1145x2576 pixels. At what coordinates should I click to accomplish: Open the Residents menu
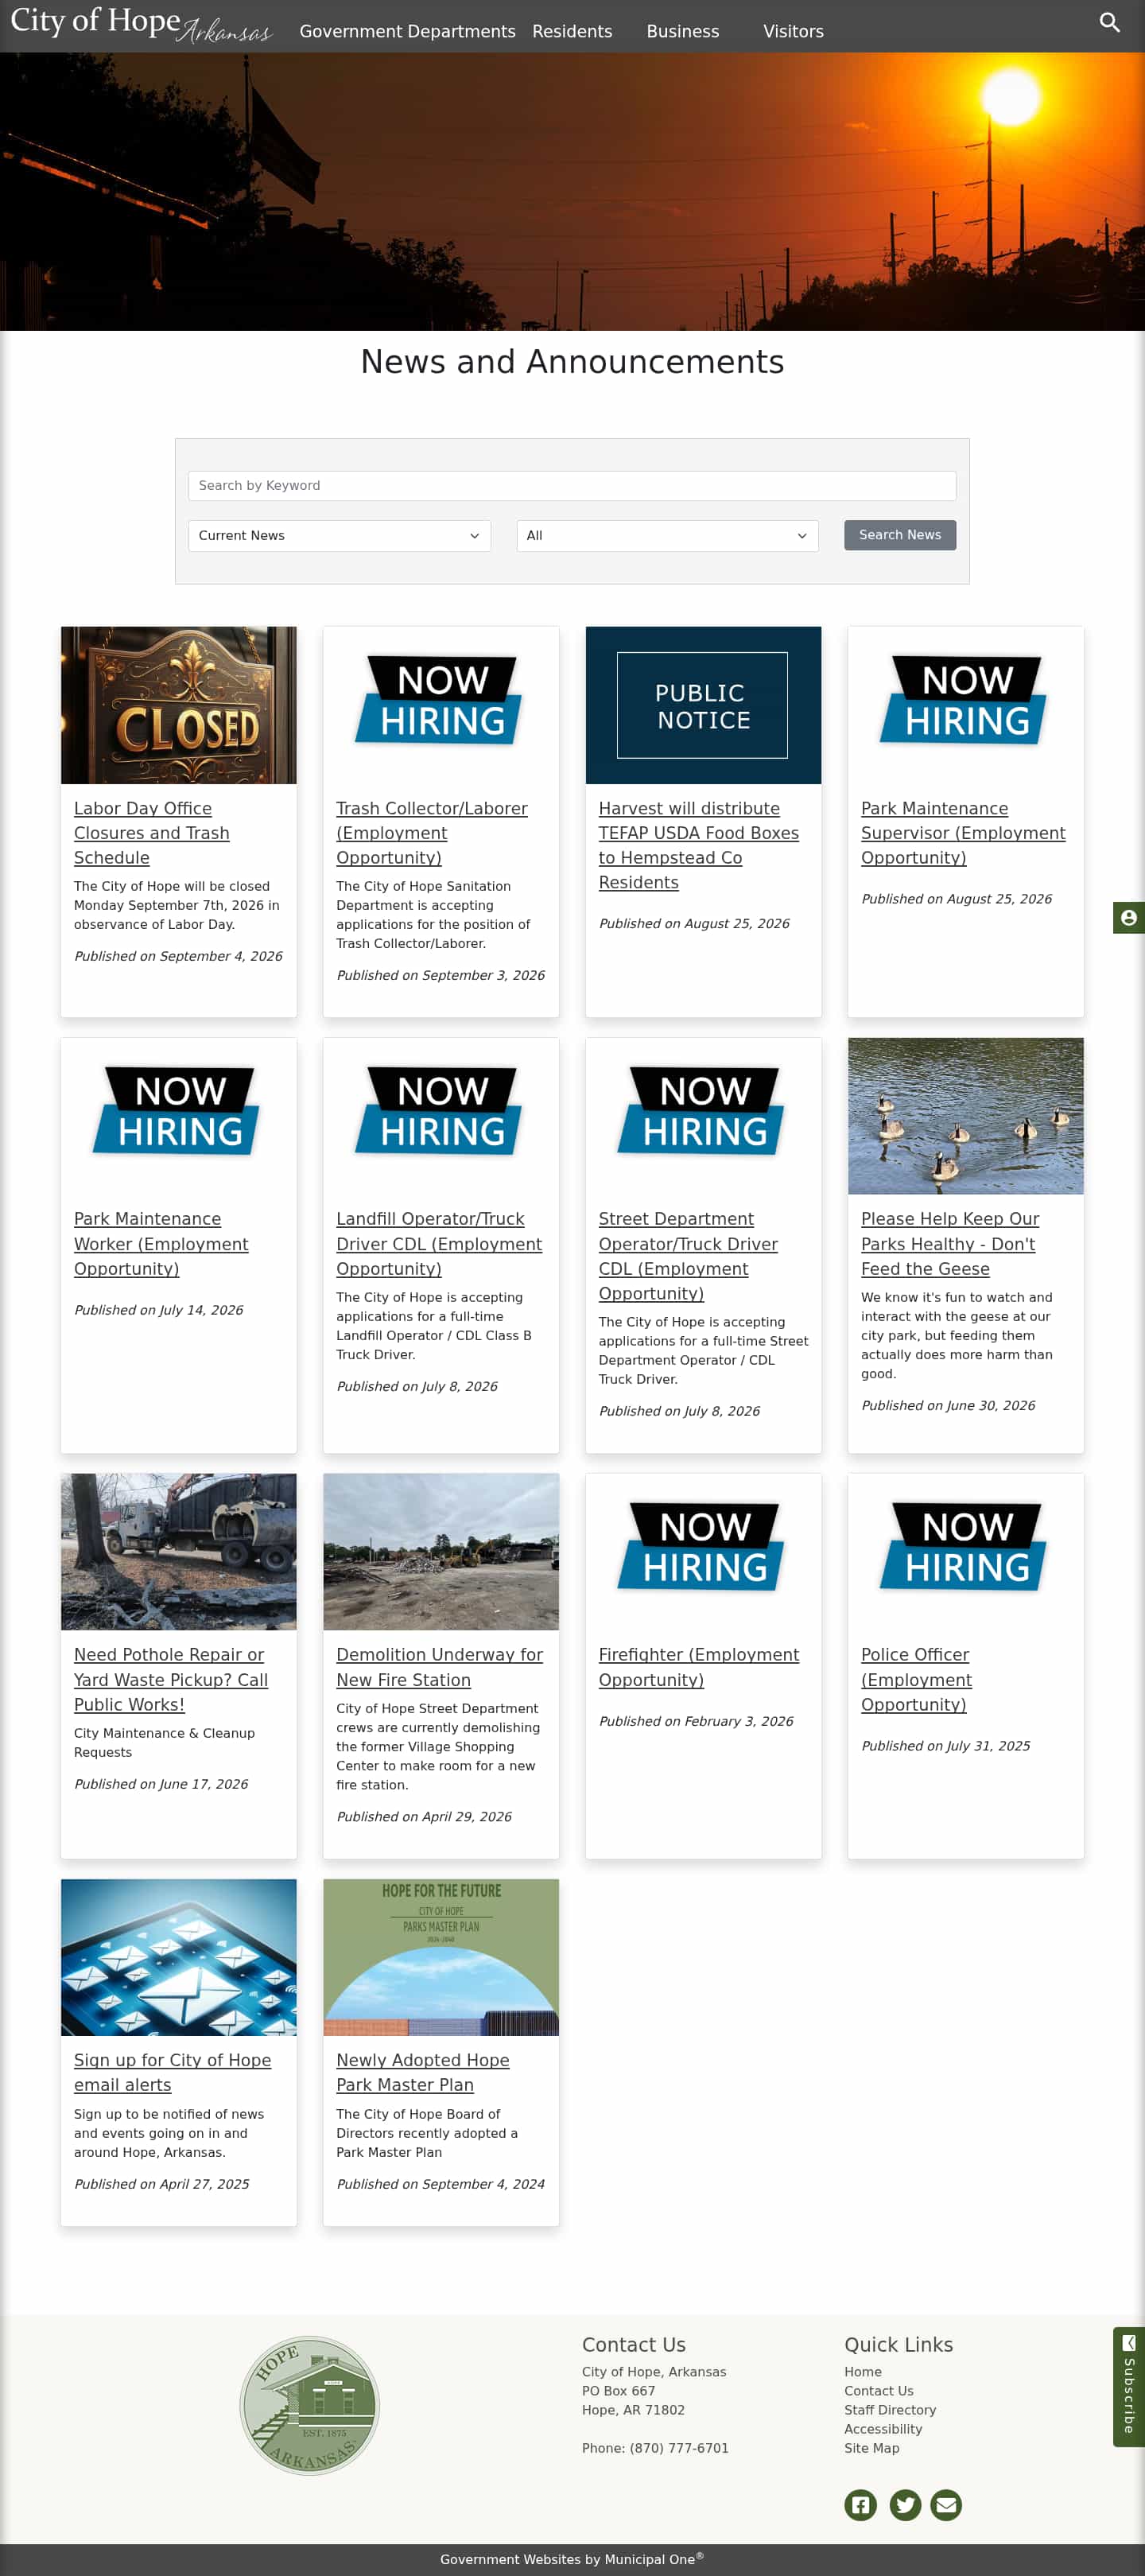pyautogui.click(x=572, y=31)
